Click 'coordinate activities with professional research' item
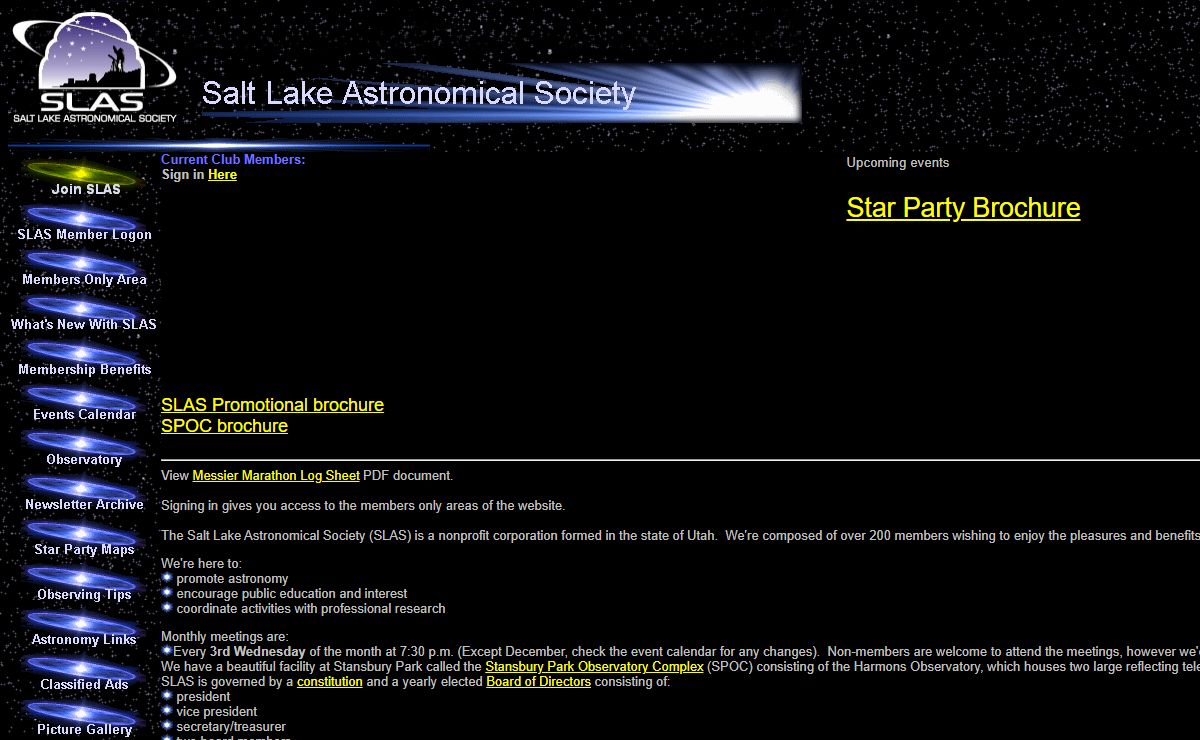 click(x=311, y=609)
